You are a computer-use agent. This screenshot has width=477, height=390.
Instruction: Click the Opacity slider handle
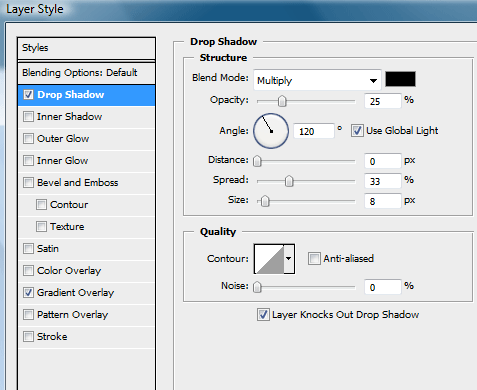pyautogui.click(x=282, y=101)
